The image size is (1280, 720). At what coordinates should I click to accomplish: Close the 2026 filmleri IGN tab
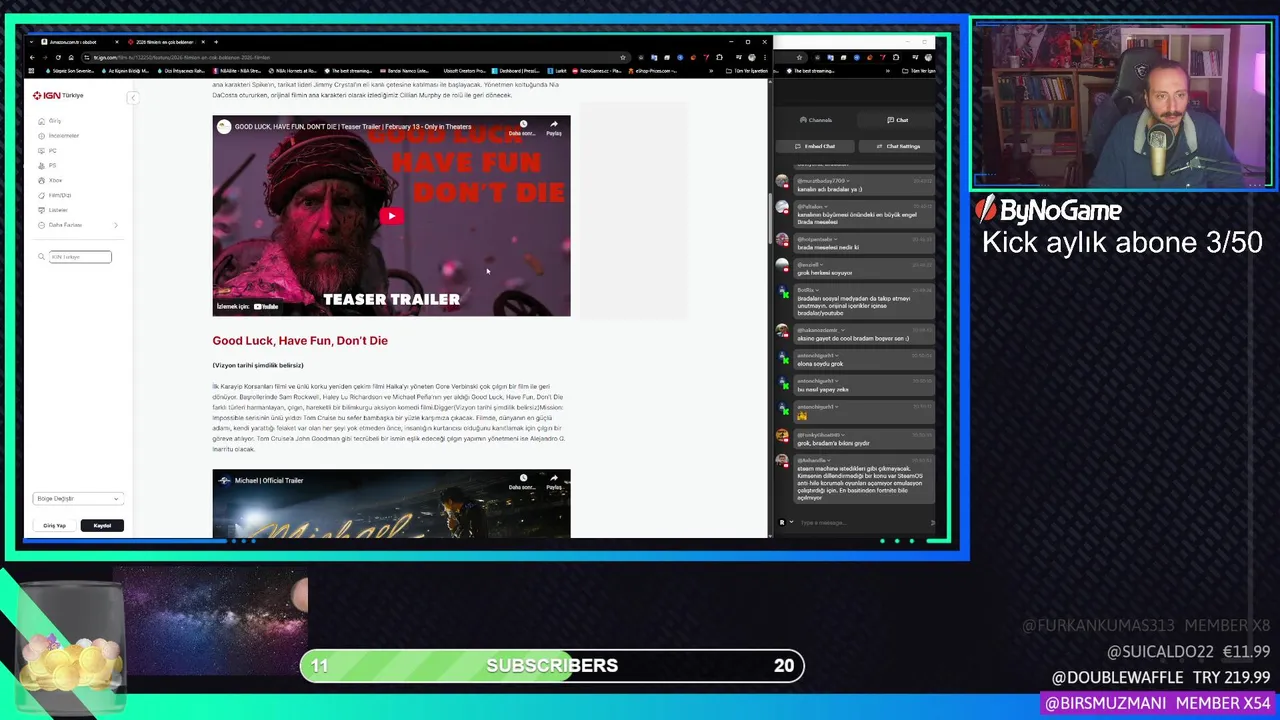click(x=203, y=42)
